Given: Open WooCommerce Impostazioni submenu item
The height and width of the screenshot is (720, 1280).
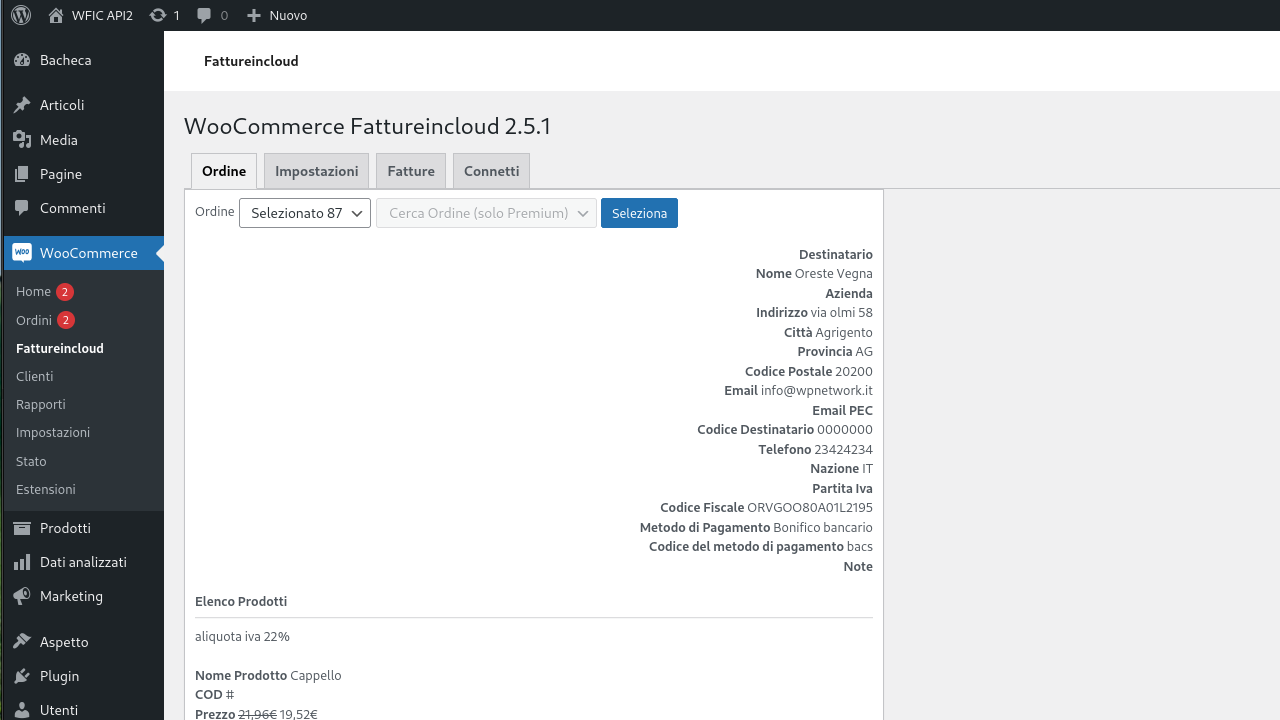Looking at the screenshot, I should point(53,432).
